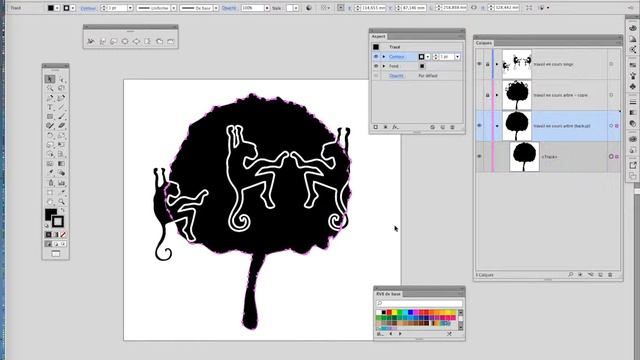This screenshot has height=360, width=640.
Task: Unlock the 'arbre - copie' layer
Action: coord(487,95)
